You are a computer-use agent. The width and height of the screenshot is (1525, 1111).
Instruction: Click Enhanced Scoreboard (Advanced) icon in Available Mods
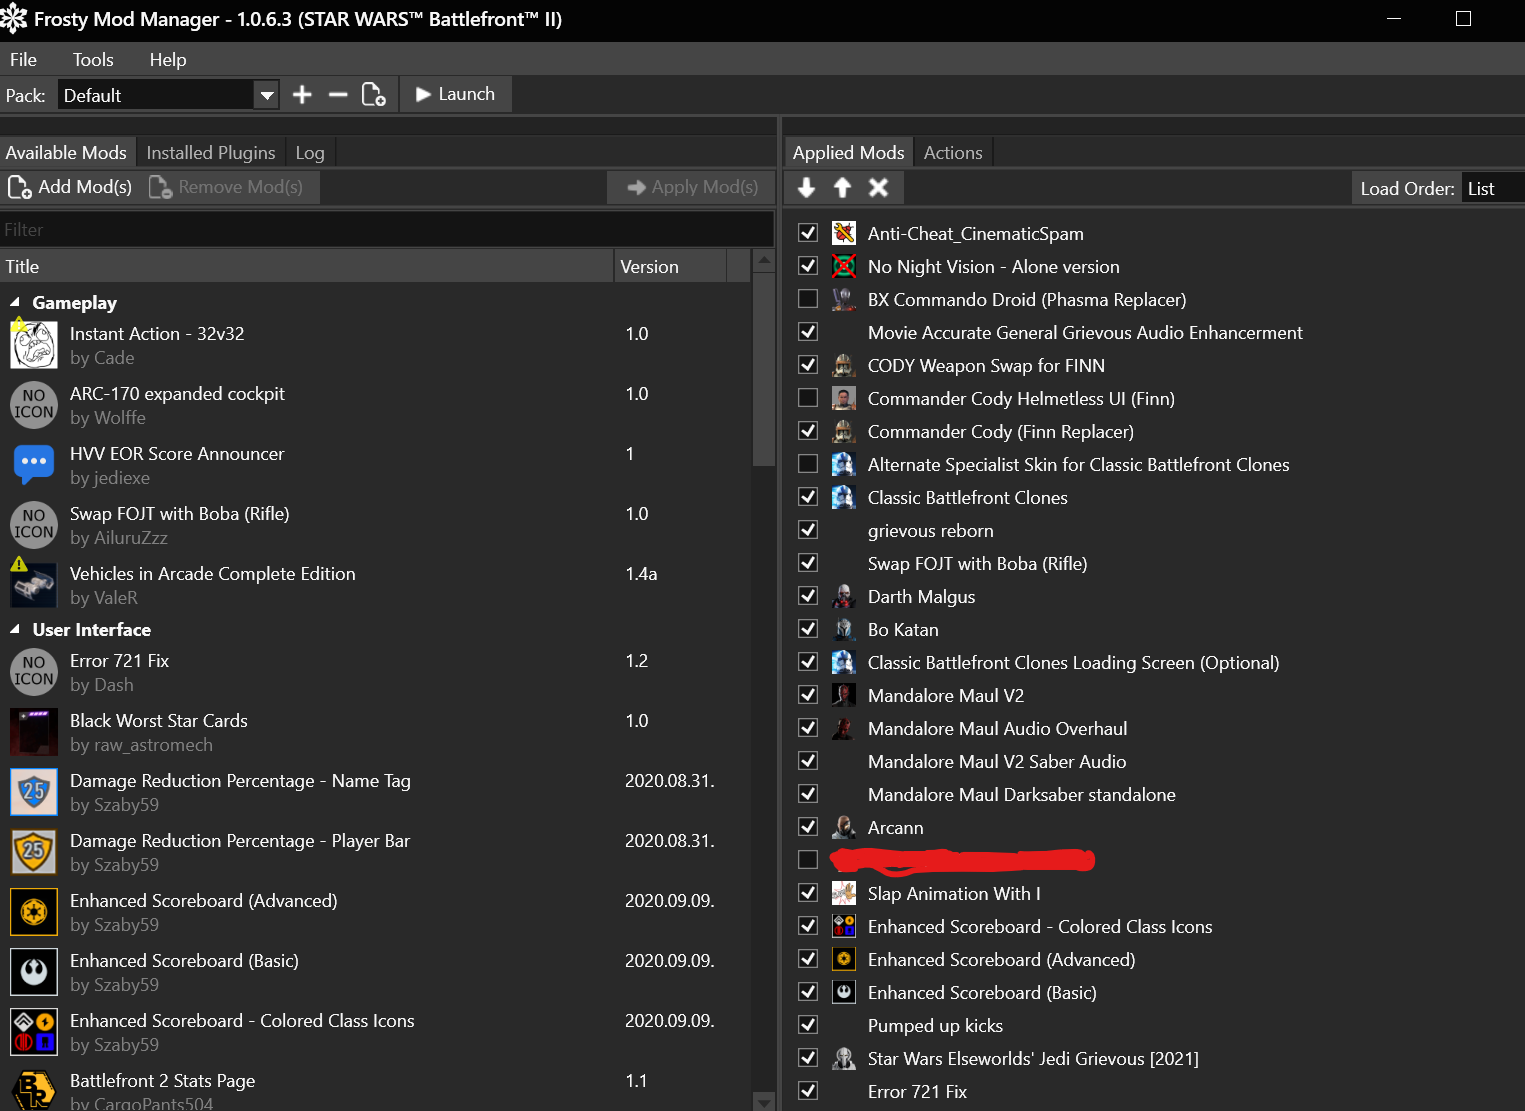(34, 912)
